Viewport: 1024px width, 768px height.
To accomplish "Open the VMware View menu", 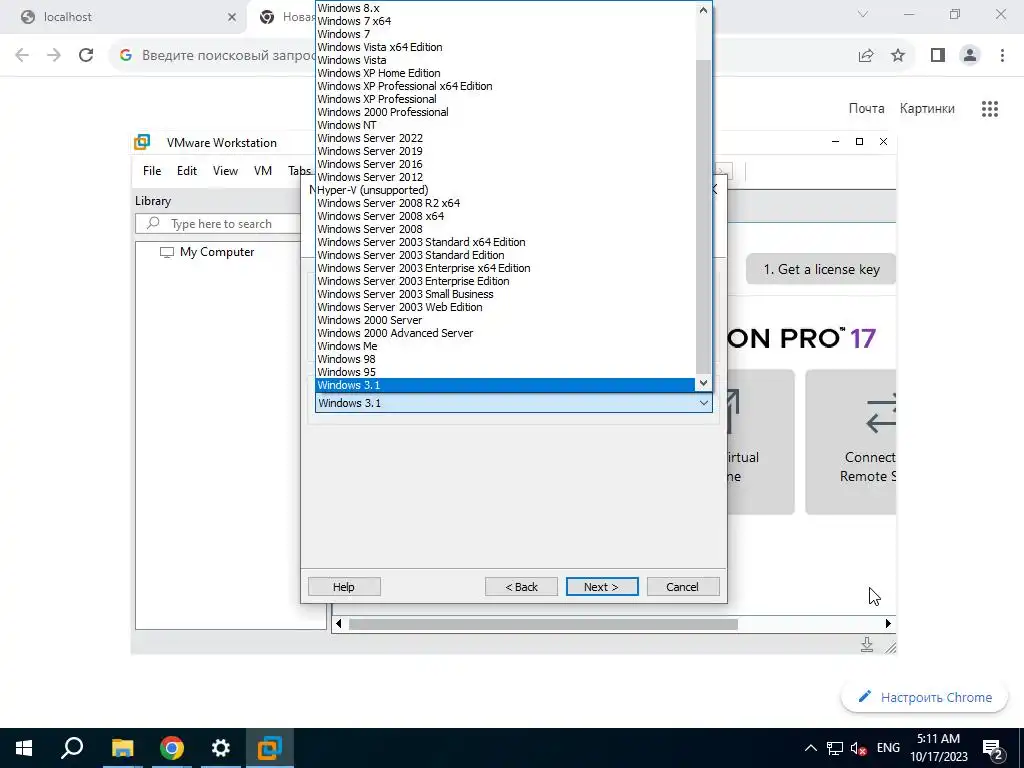I will [x=225, y=170].
